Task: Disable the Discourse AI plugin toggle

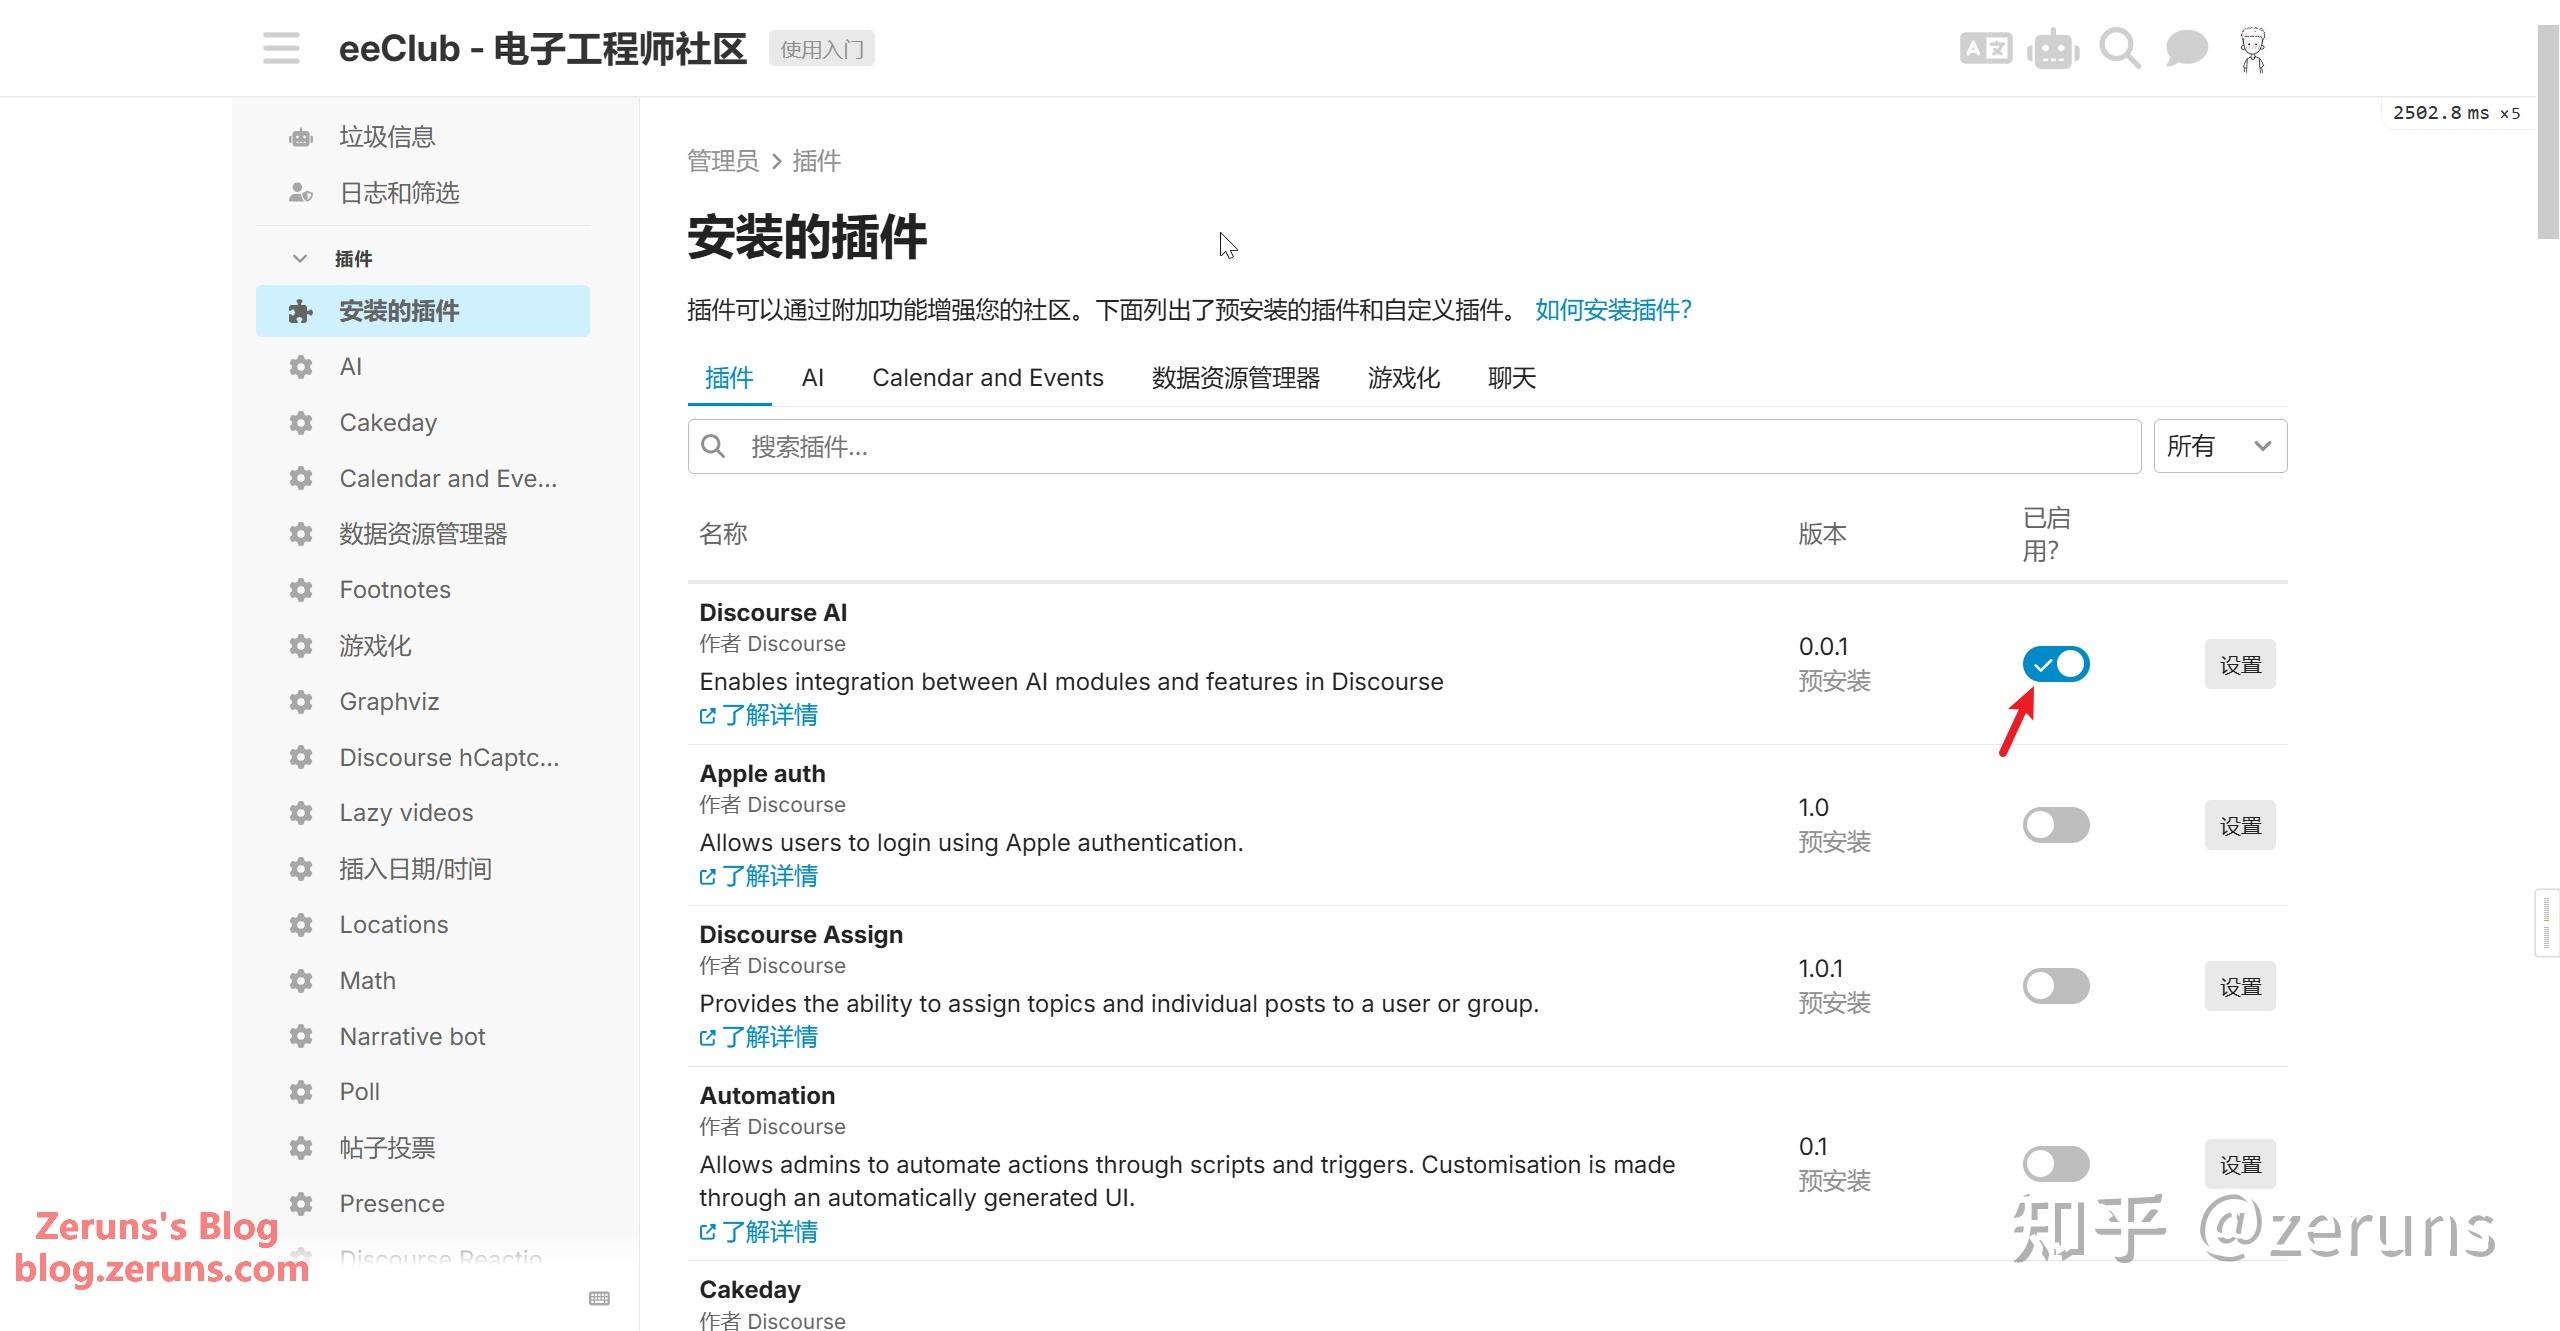Action: coord(2055,664)
